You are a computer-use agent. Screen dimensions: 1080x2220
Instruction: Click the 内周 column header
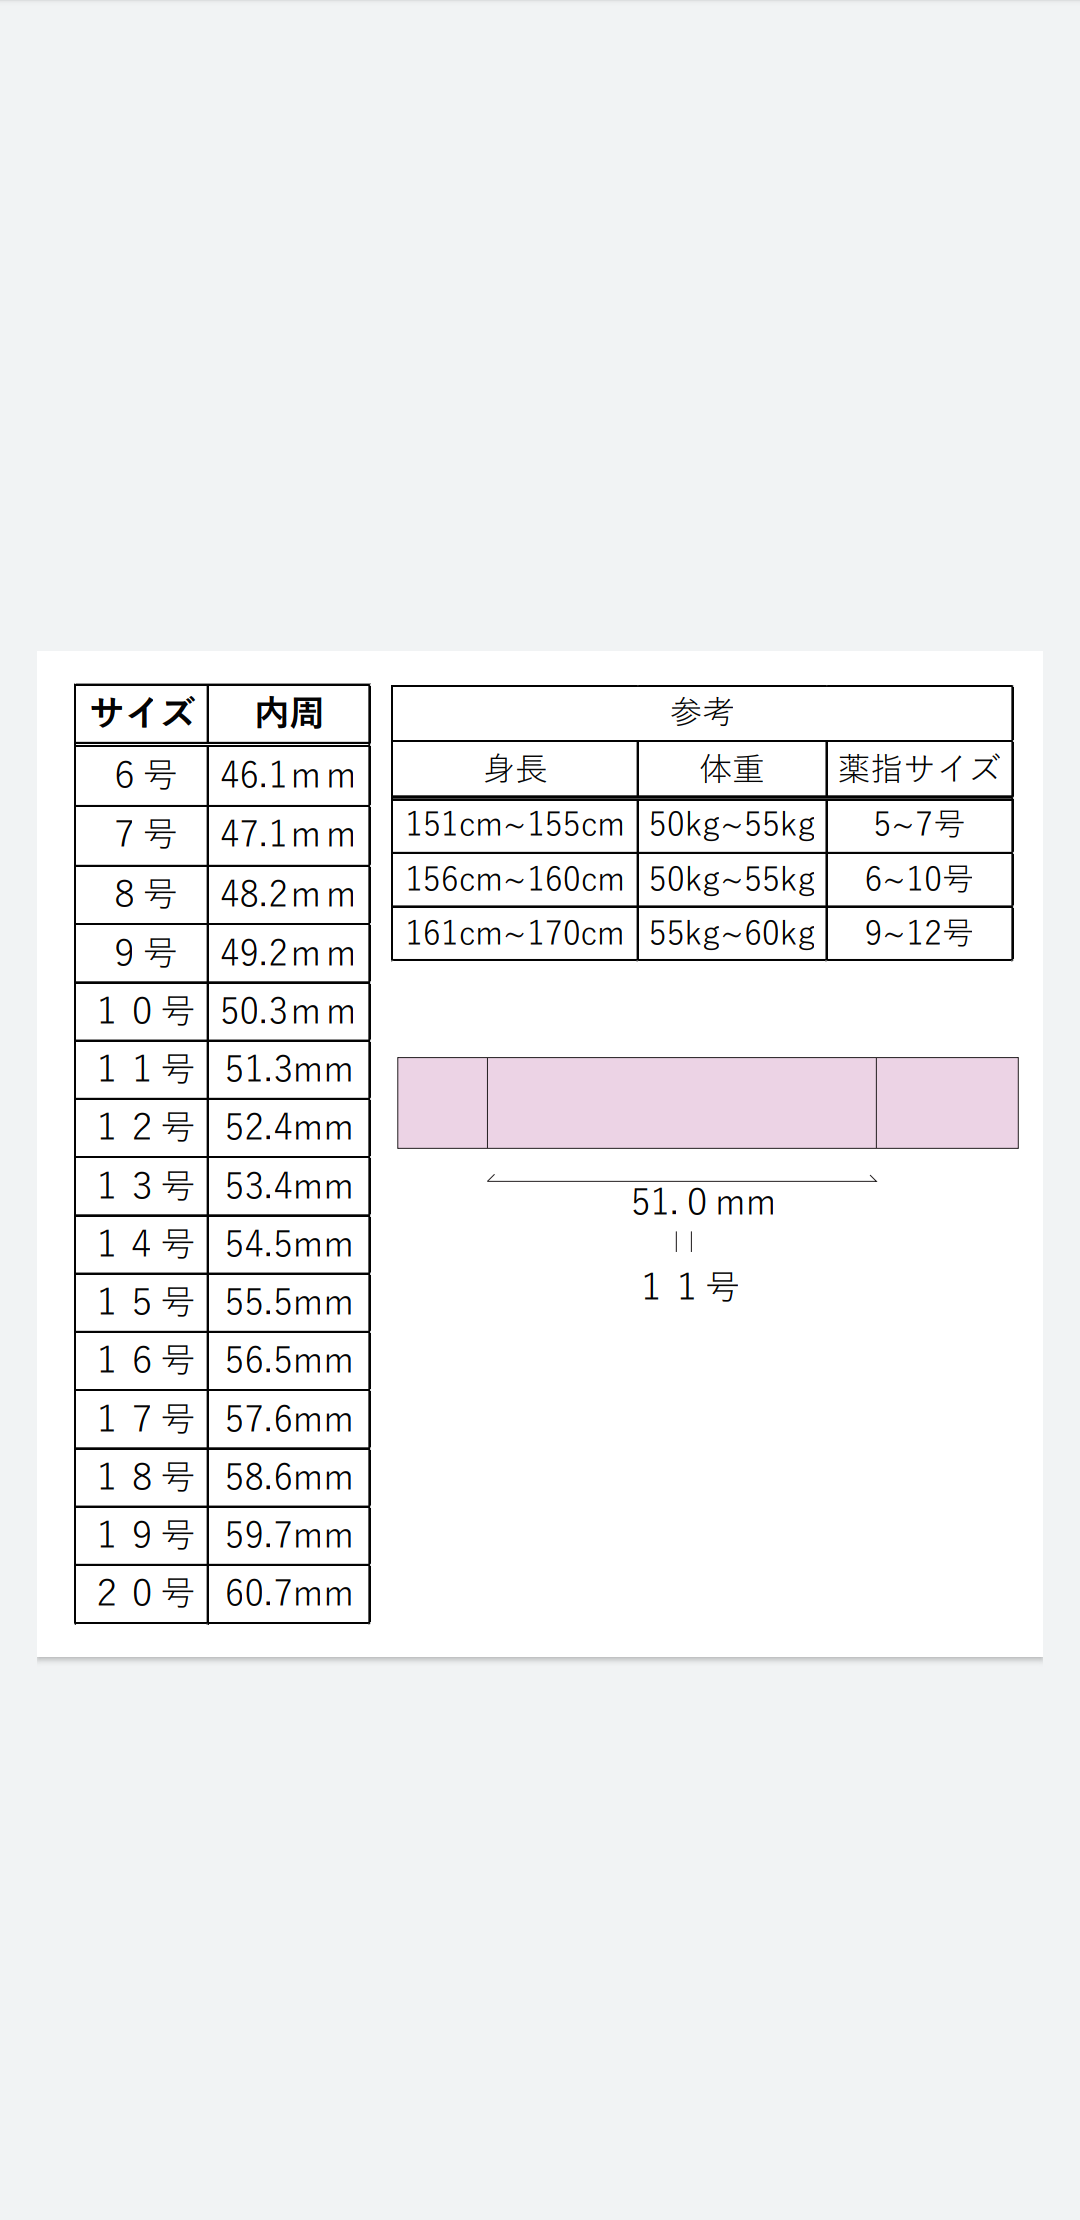click(x=289, y=714)
